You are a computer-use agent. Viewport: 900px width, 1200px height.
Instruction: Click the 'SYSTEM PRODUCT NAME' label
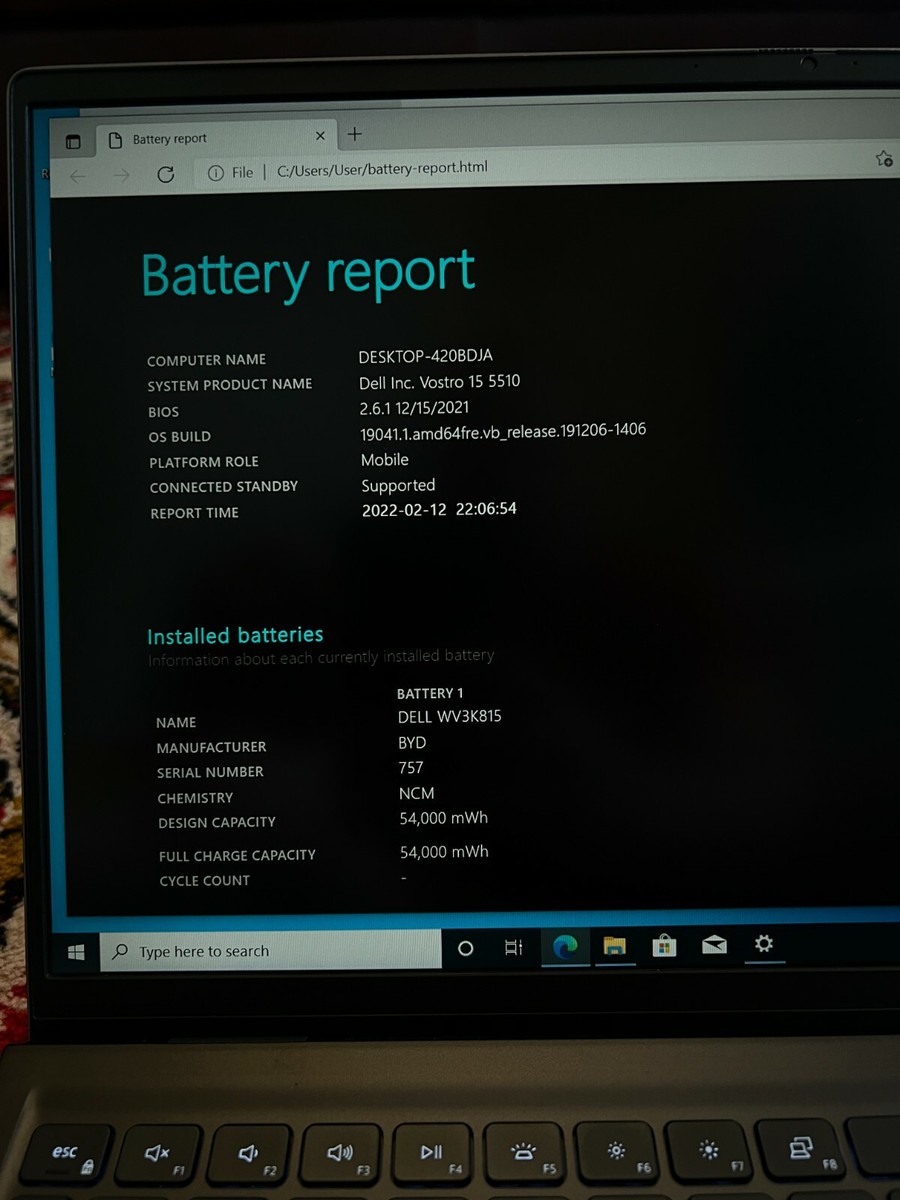pos(230,385)
